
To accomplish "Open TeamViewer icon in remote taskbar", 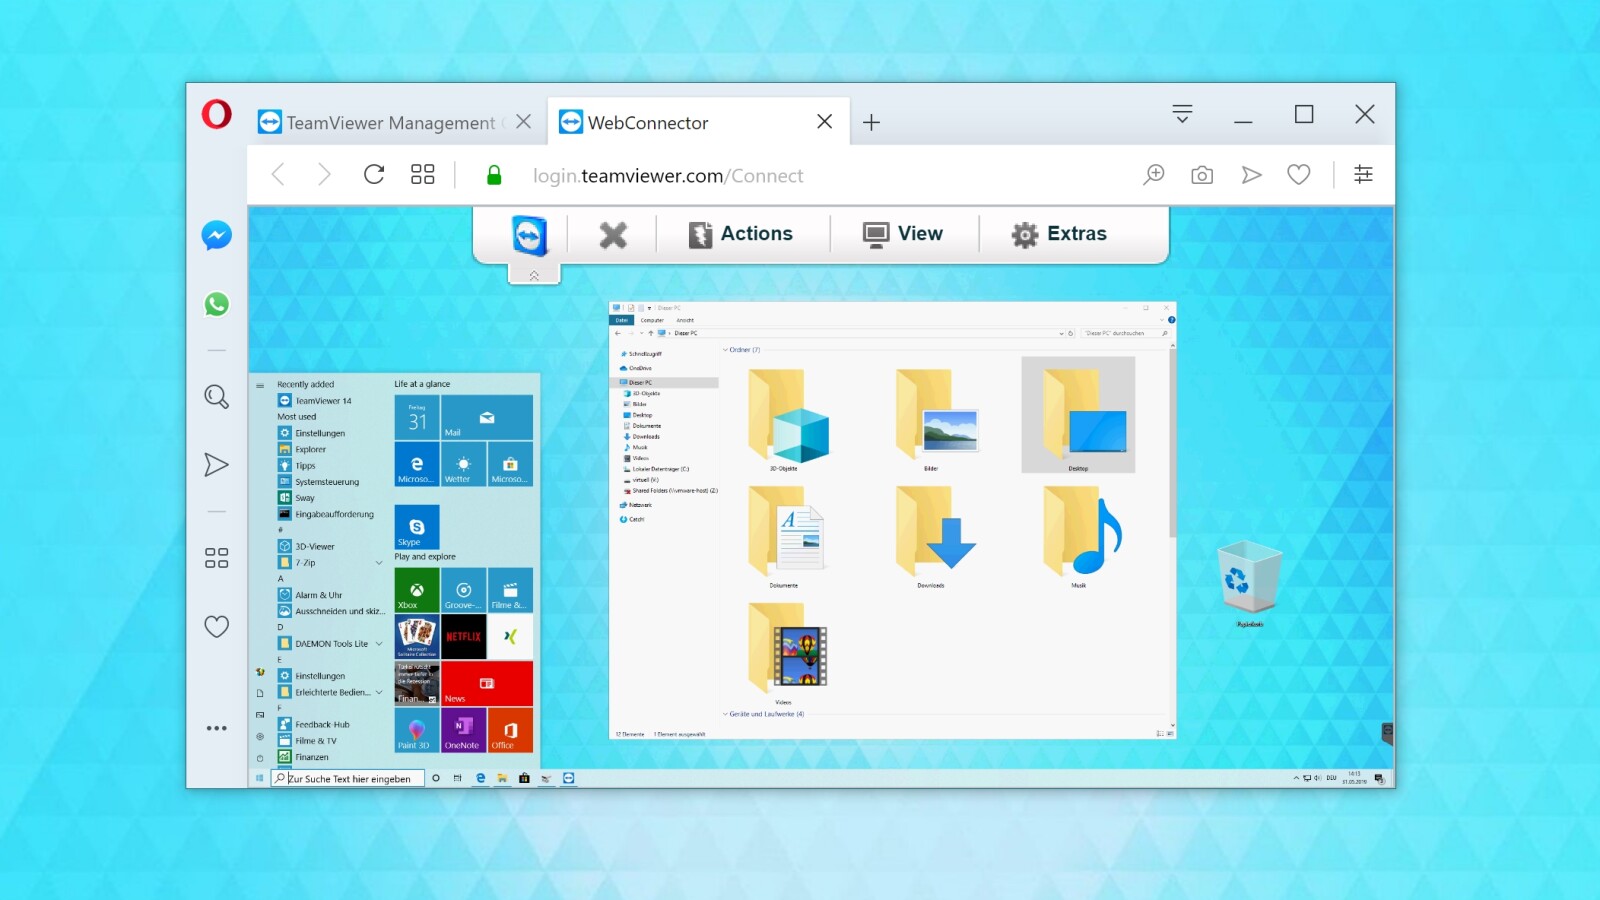I will pyautogui.click(x=568, y=778).
